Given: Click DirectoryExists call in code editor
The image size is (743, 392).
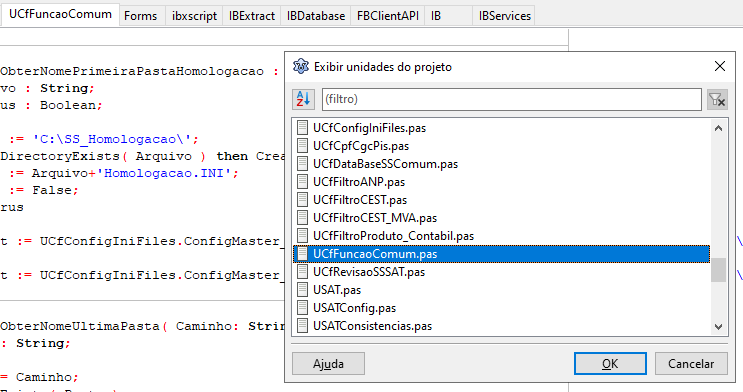Looking at the screenshot, I should tap(60, 156).
